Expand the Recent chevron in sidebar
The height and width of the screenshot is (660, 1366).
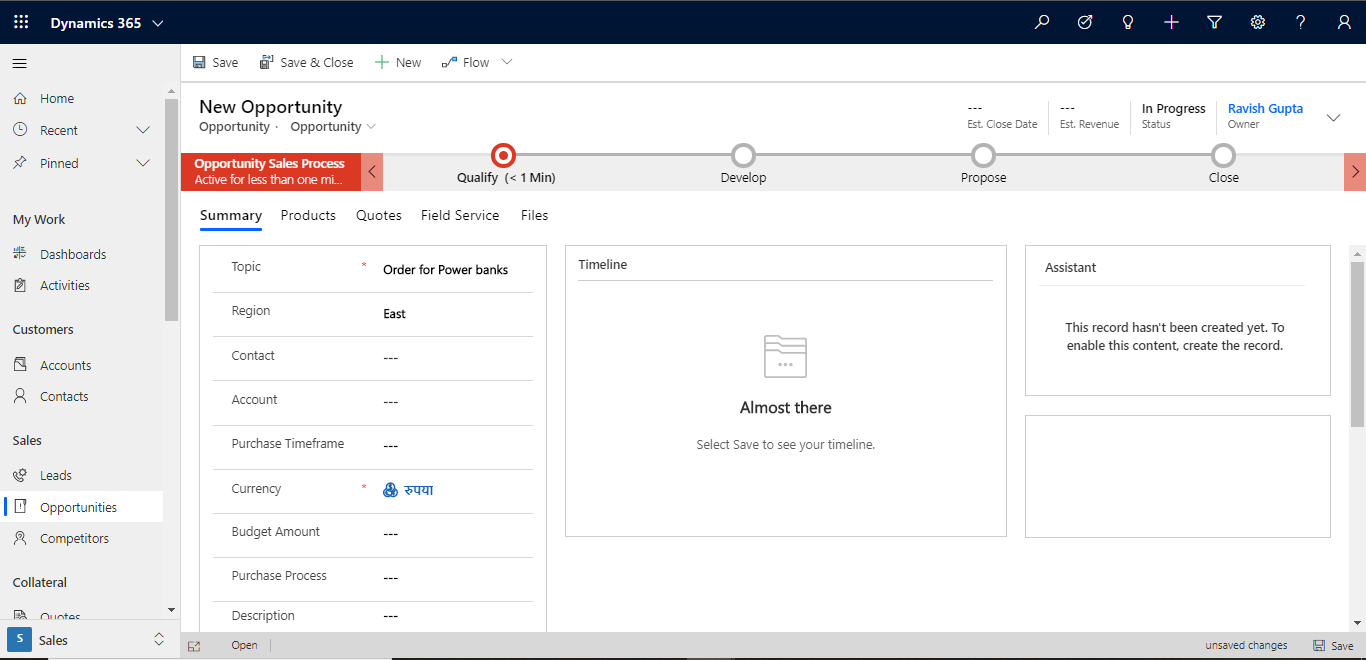[143, 130]
